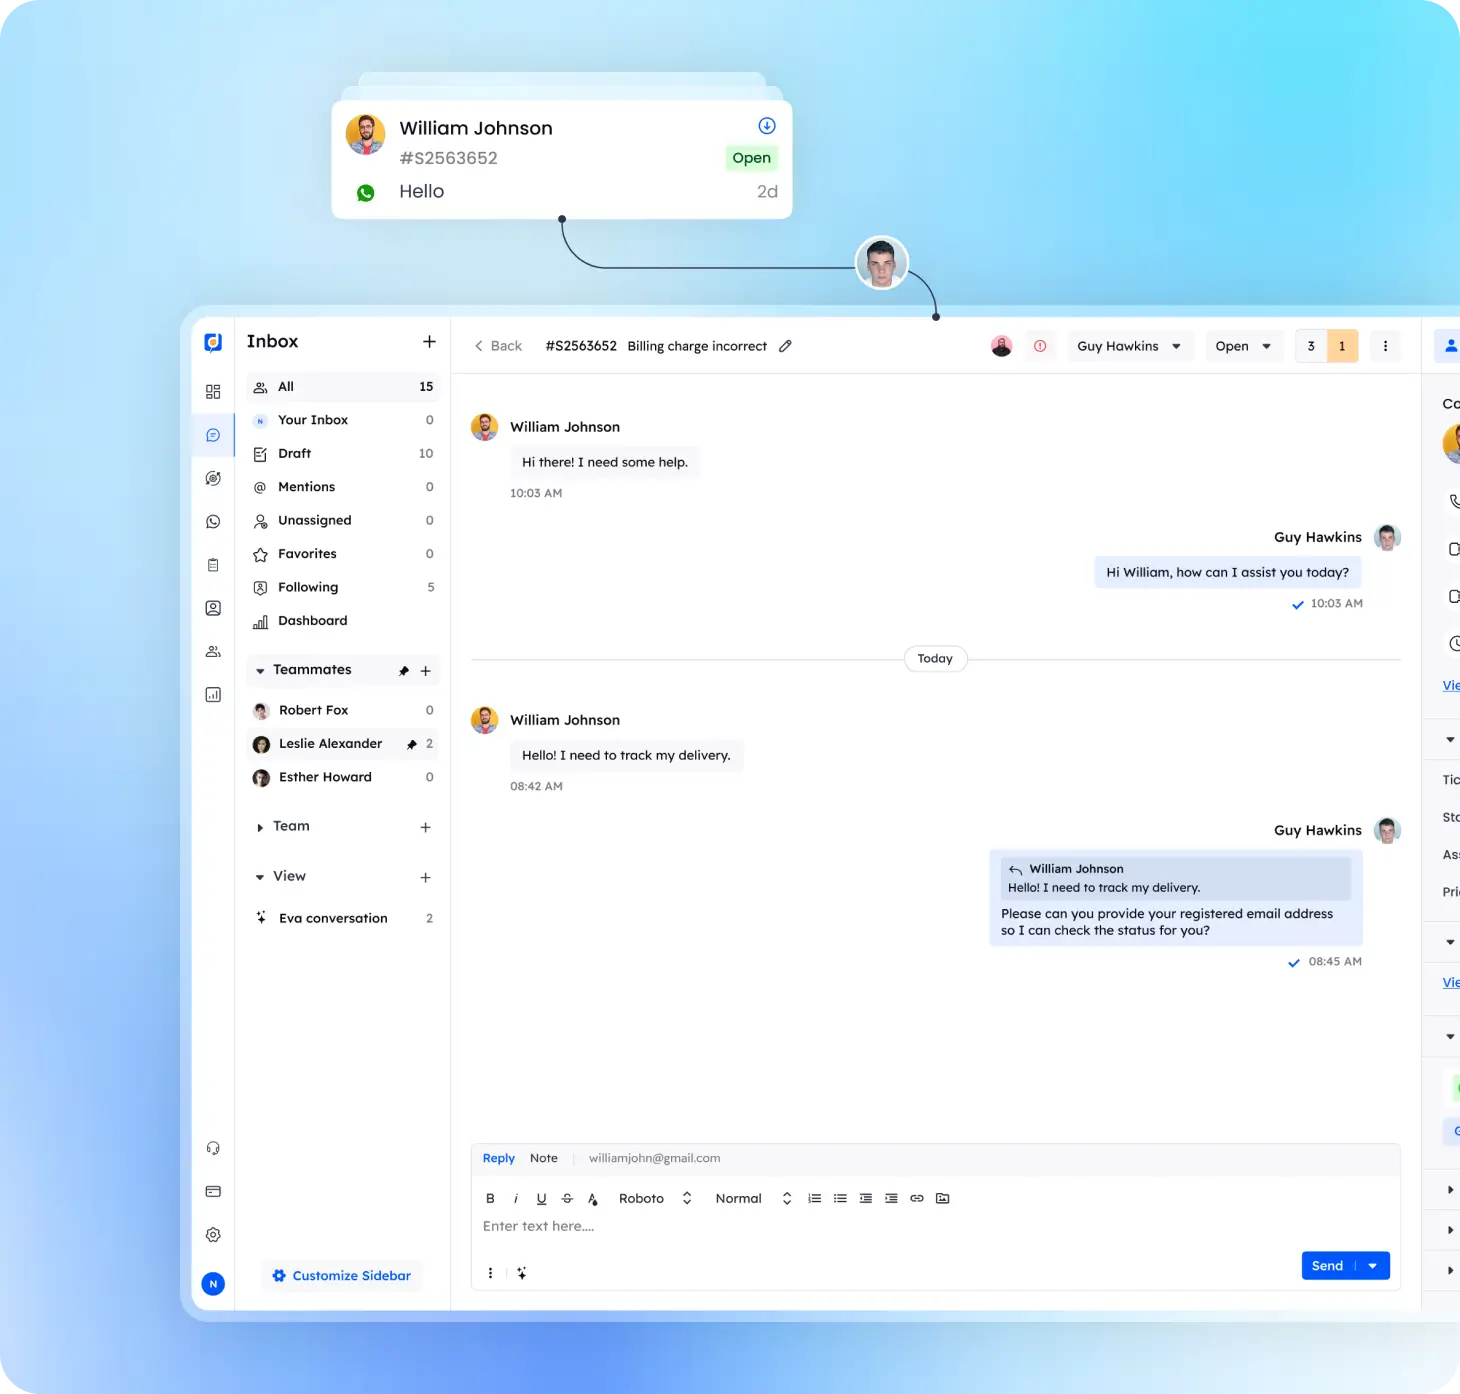Insert a bulleted list in editor
Viewport: 1460px width, 1394px height.
(x=840, y=1198)
